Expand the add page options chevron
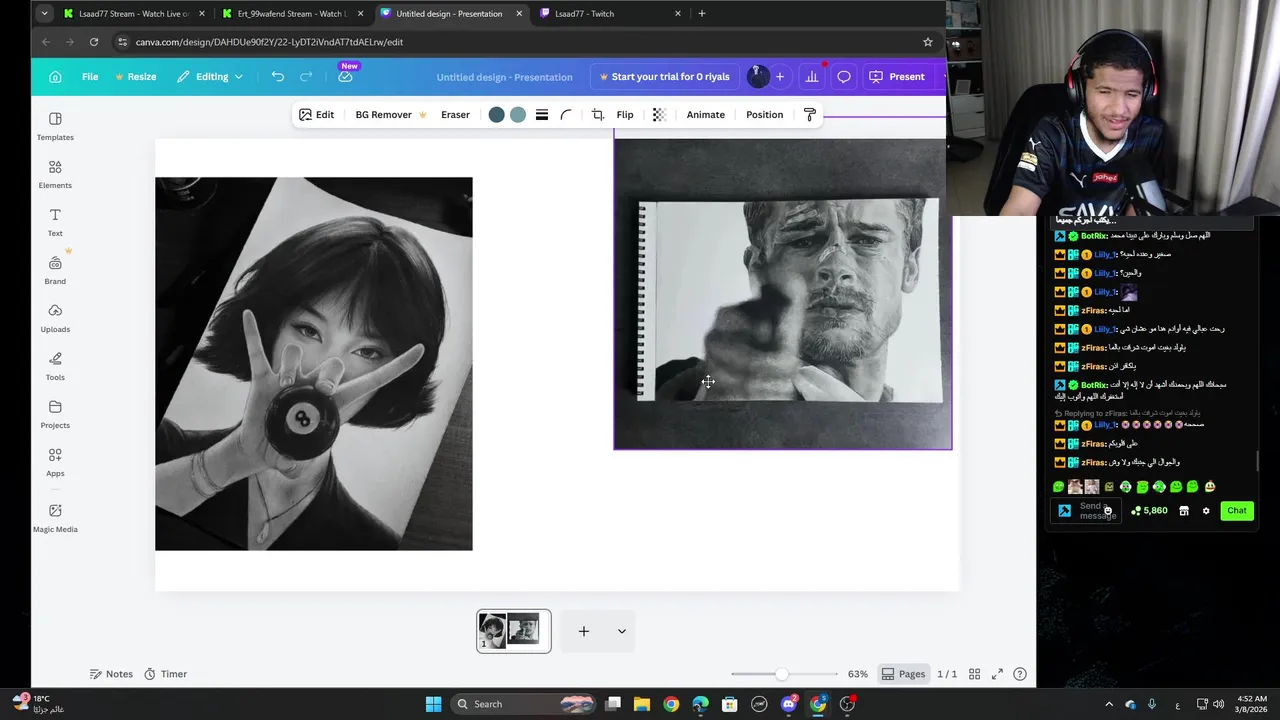This screenshot has width=1280, height=720. click(x=622, y=631)
